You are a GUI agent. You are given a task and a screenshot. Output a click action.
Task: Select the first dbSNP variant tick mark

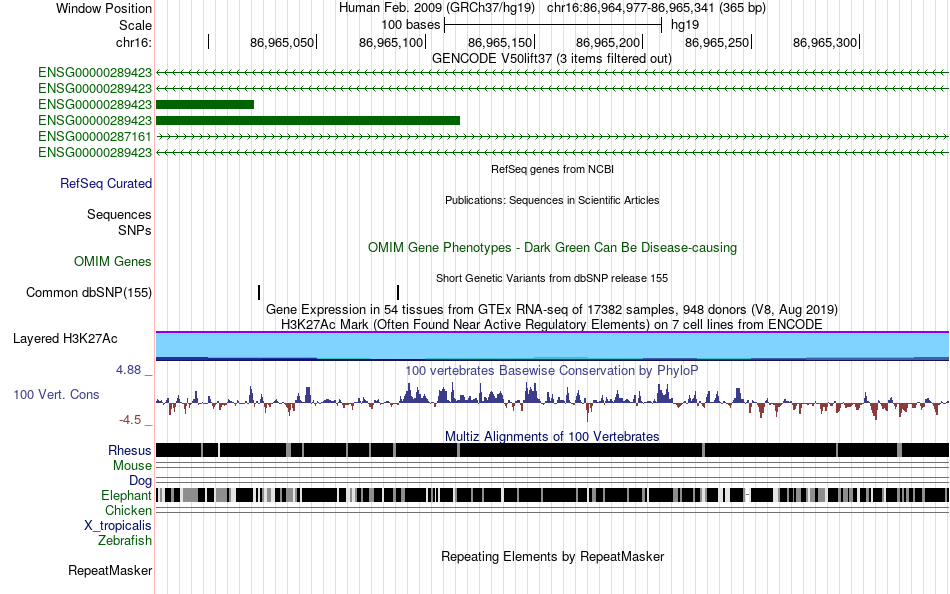point(259,292)
